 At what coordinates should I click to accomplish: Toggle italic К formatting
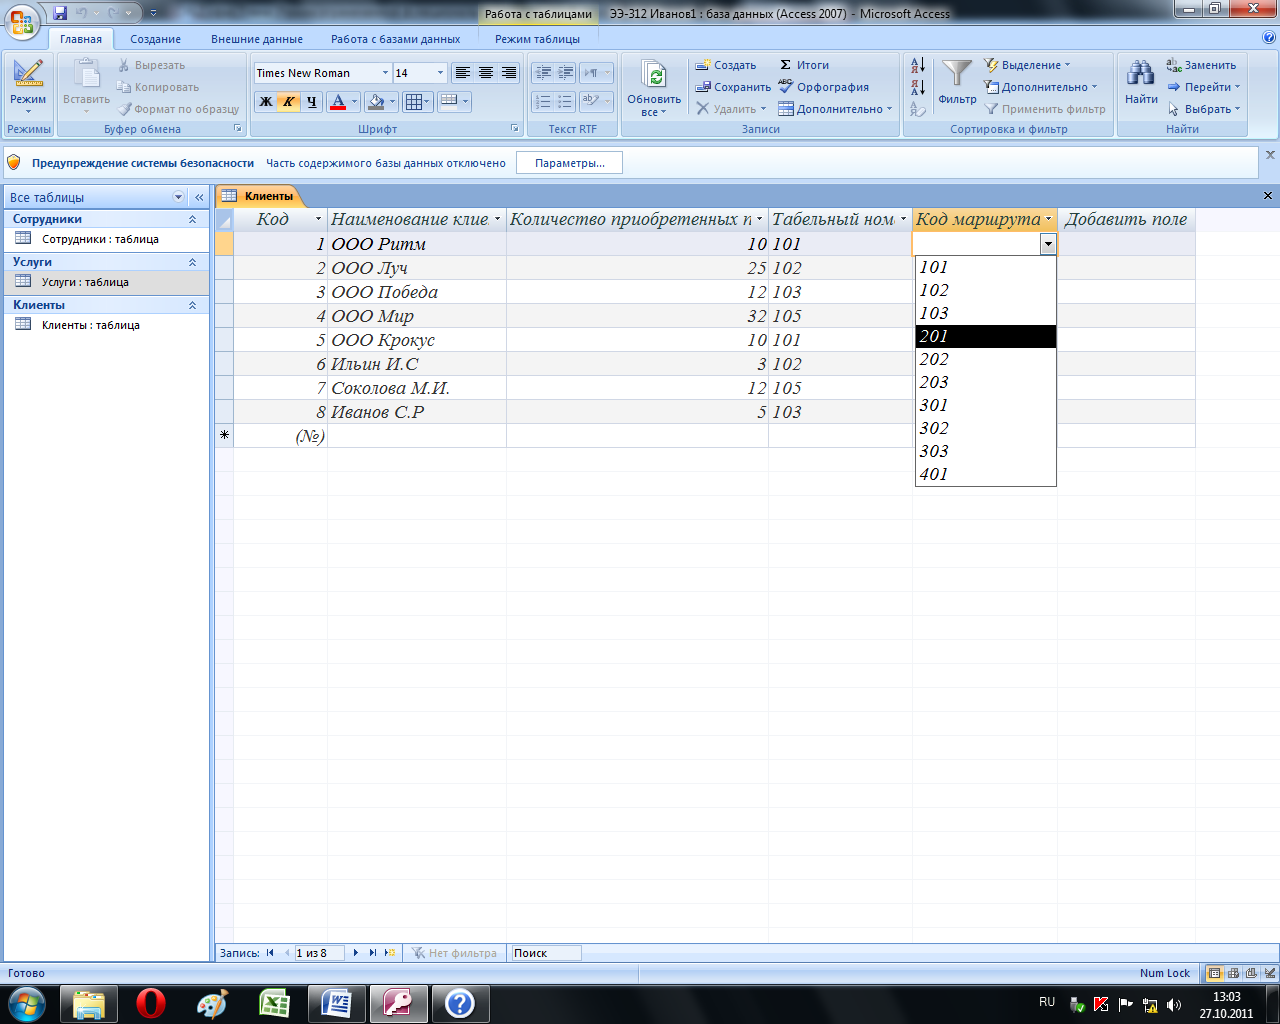(288, 102)
